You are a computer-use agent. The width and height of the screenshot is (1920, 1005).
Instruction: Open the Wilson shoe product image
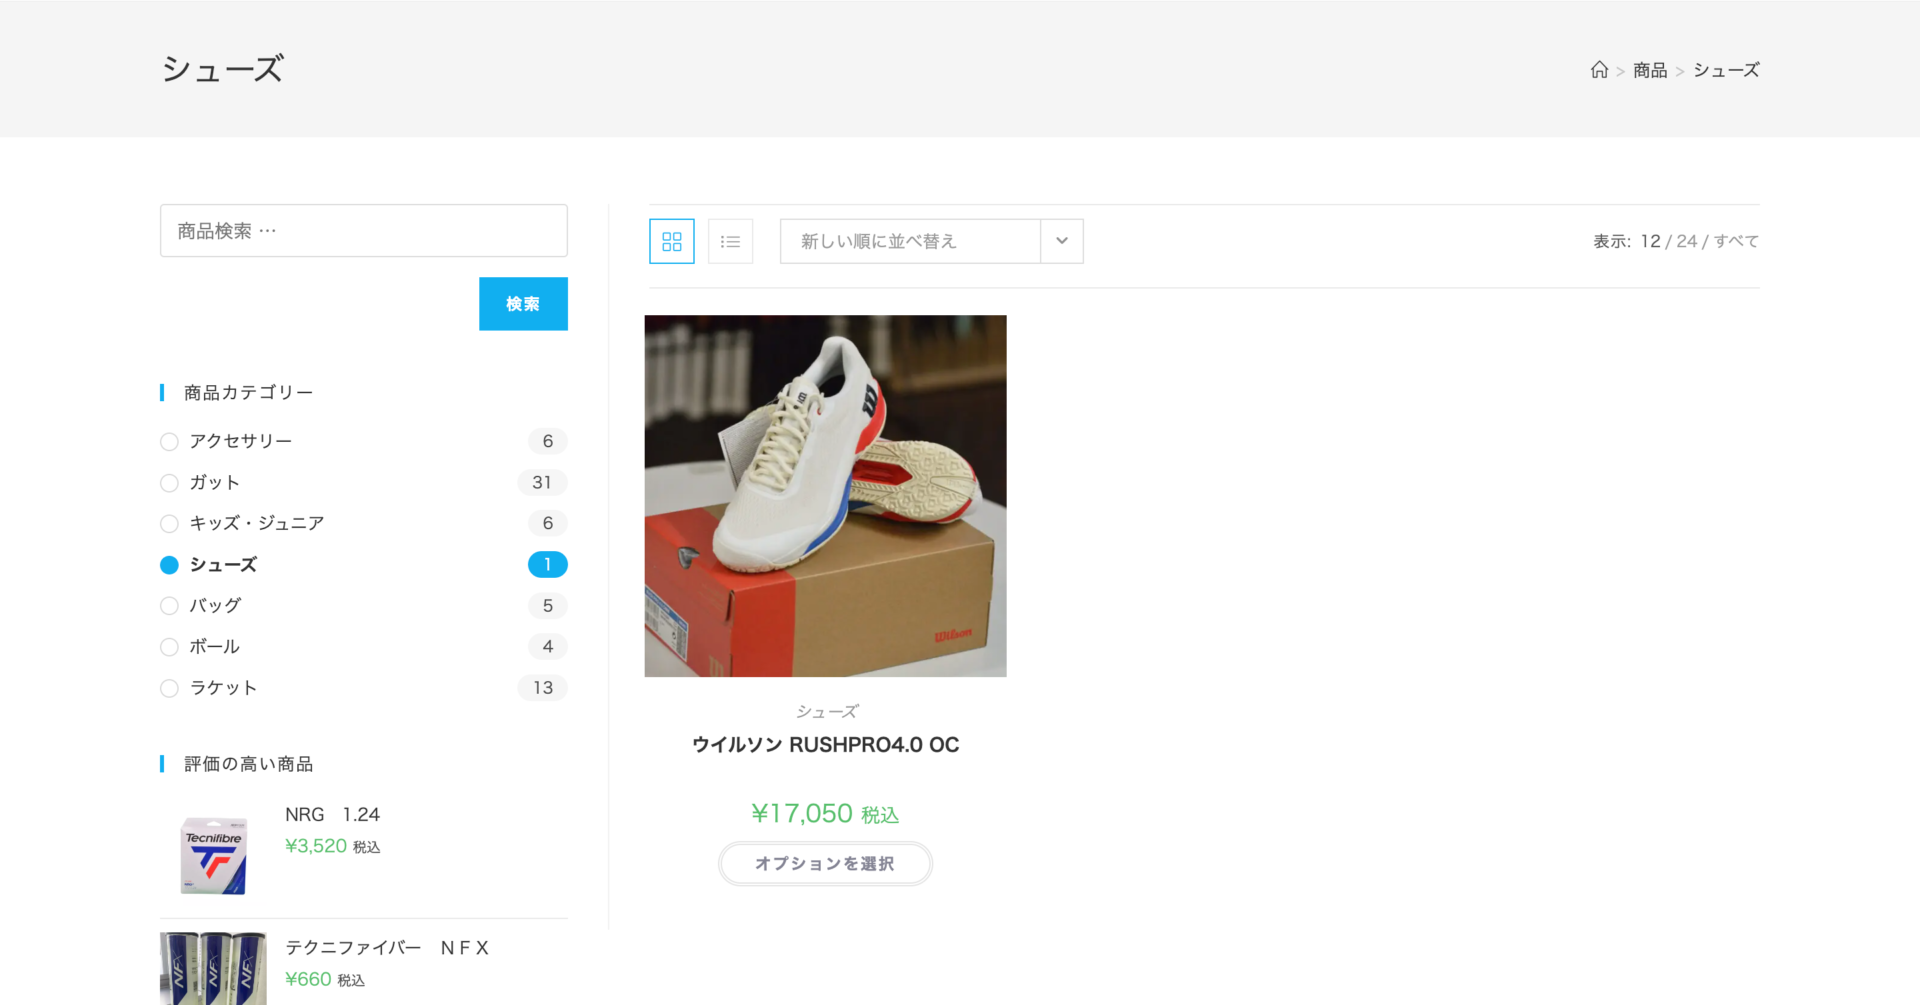(x=825, y=496)
